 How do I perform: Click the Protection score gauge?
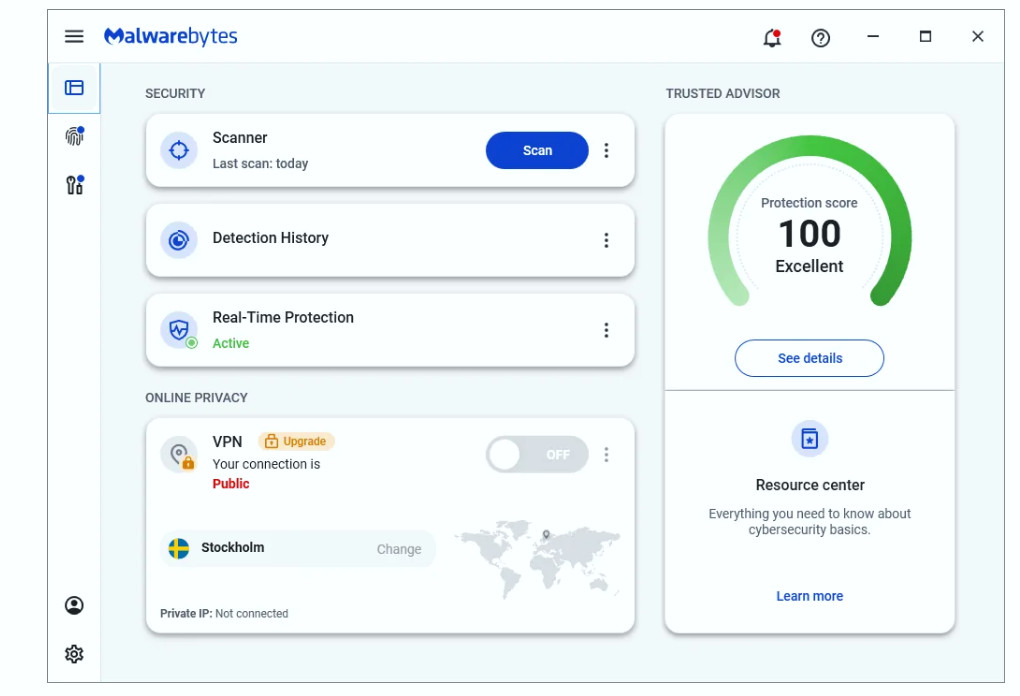(x=809, y=221)
